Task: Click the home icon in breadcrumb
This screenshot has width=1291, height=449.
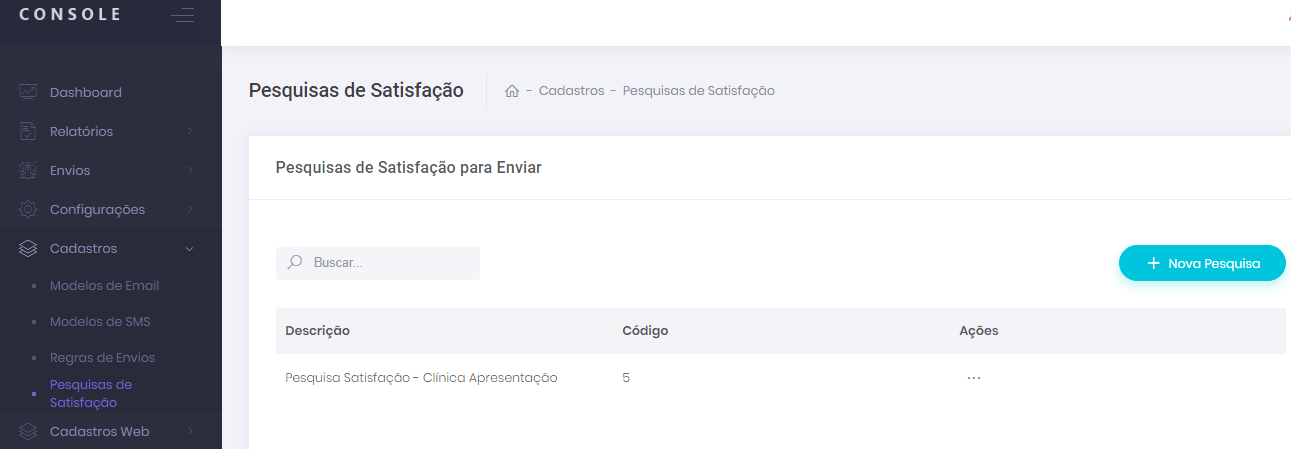Action: pos(512,91)
